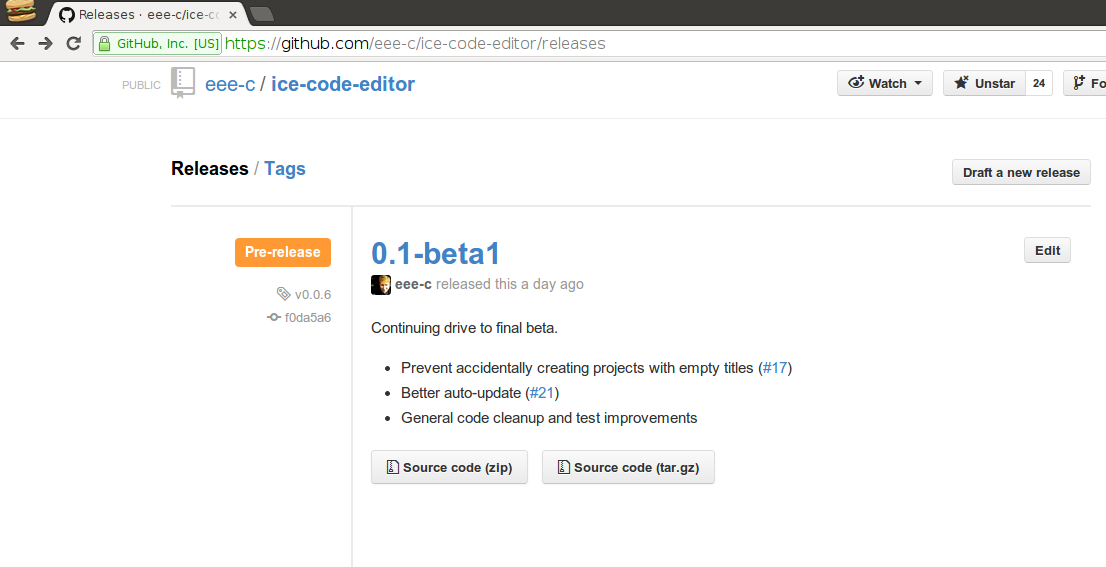Viewport: 1106px width, 567px height.
Task: Click the GitHub, Inc. [US] certificate badge
Action: point(157,44)
